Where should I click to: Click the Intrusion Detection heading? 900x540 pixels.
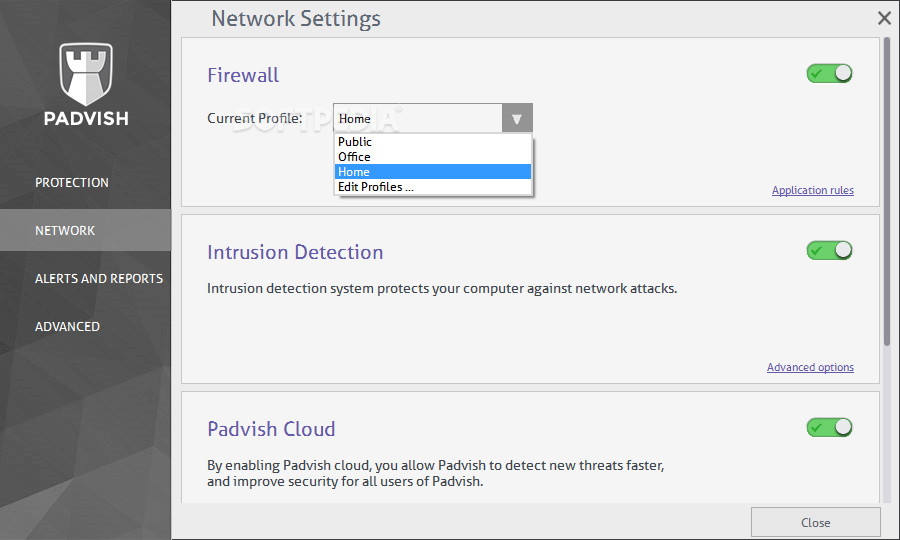295,252
